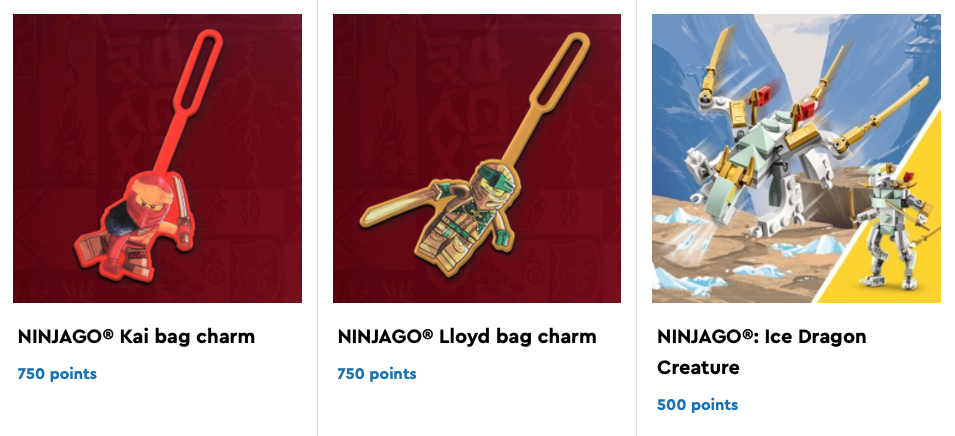Click the NINJAGO® Lloyd bag charm title
Viewport: 955px width, 436px height.
[x=467, y=337]
